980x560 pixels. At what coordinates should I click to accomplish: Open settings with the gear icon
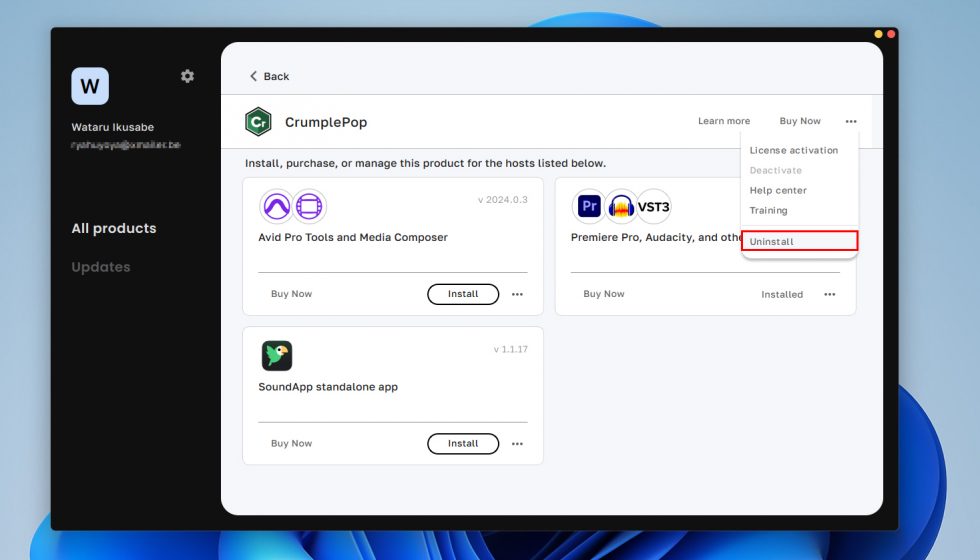[x=188, y=76]
